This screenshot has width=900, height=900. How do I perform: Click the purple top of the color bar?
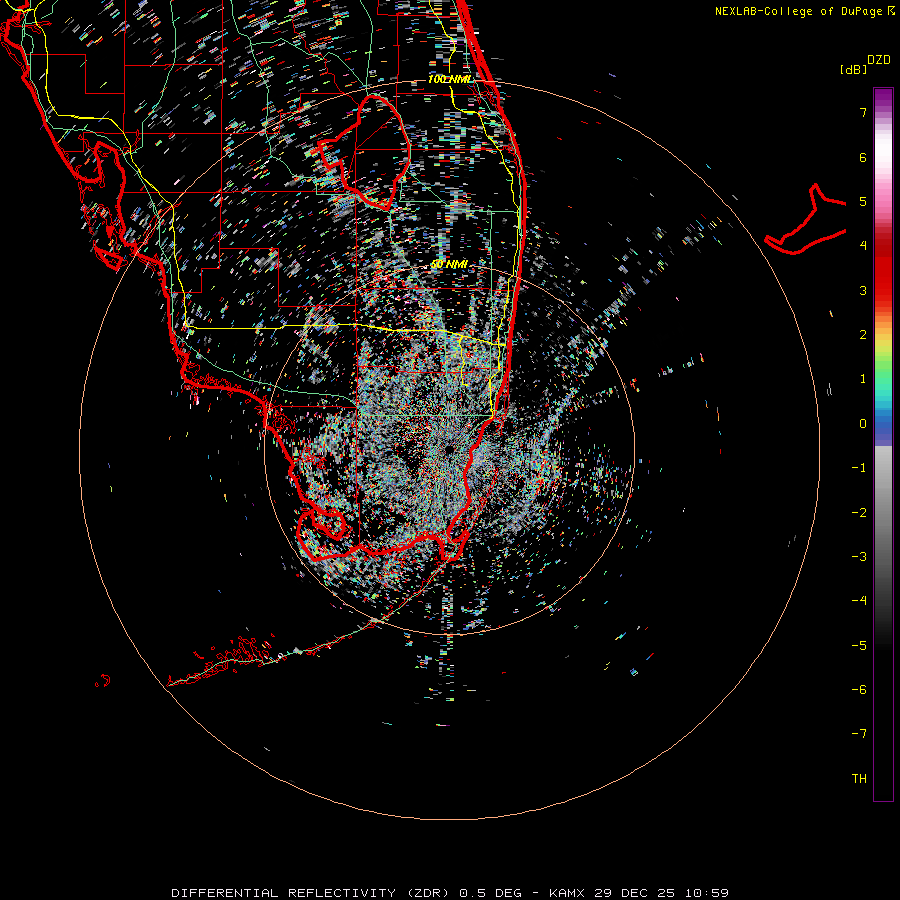click(x=883, y=98)
